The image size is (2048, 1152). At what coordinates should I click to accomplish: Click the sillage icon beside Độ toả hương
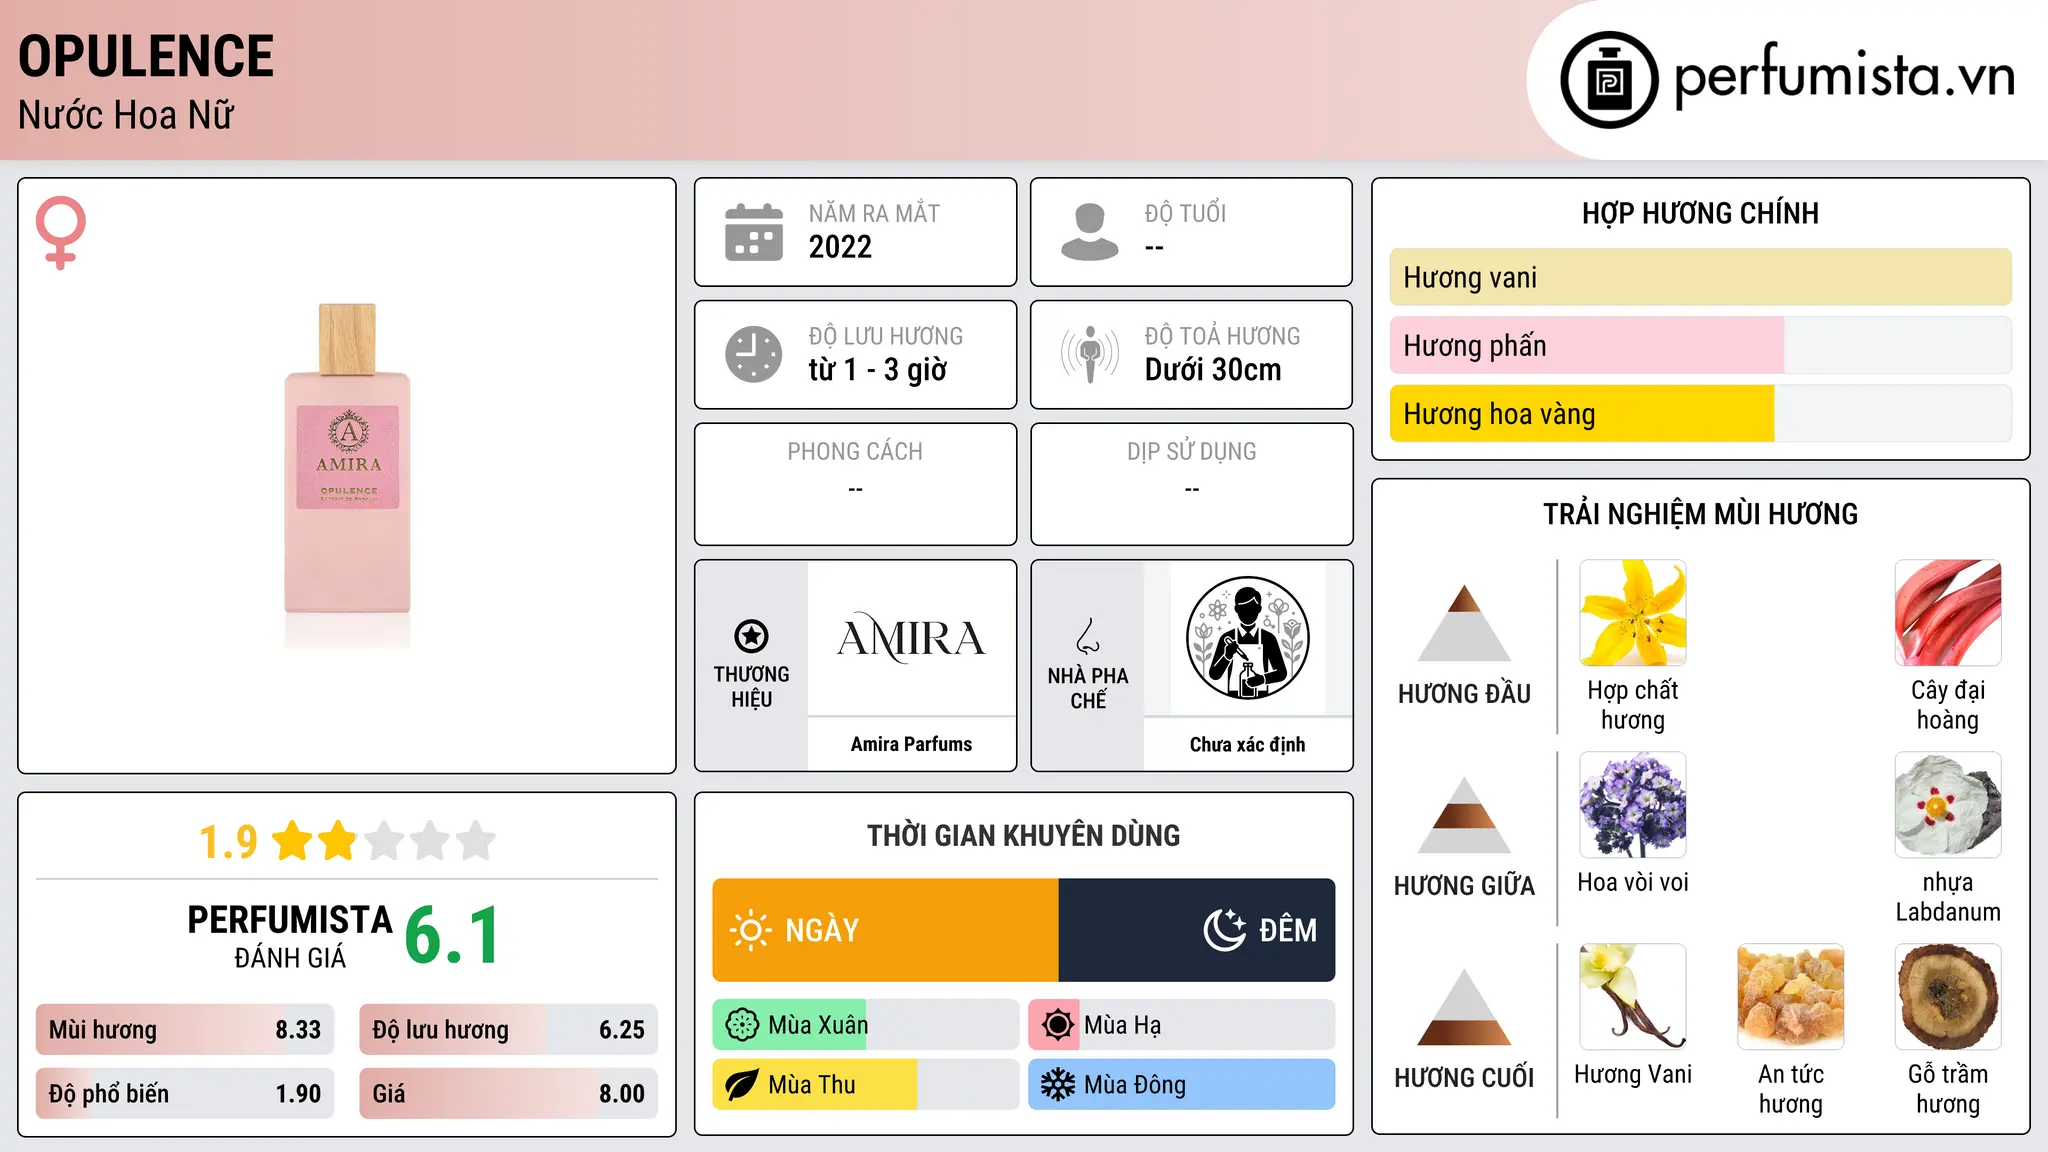click(1090, 354)
